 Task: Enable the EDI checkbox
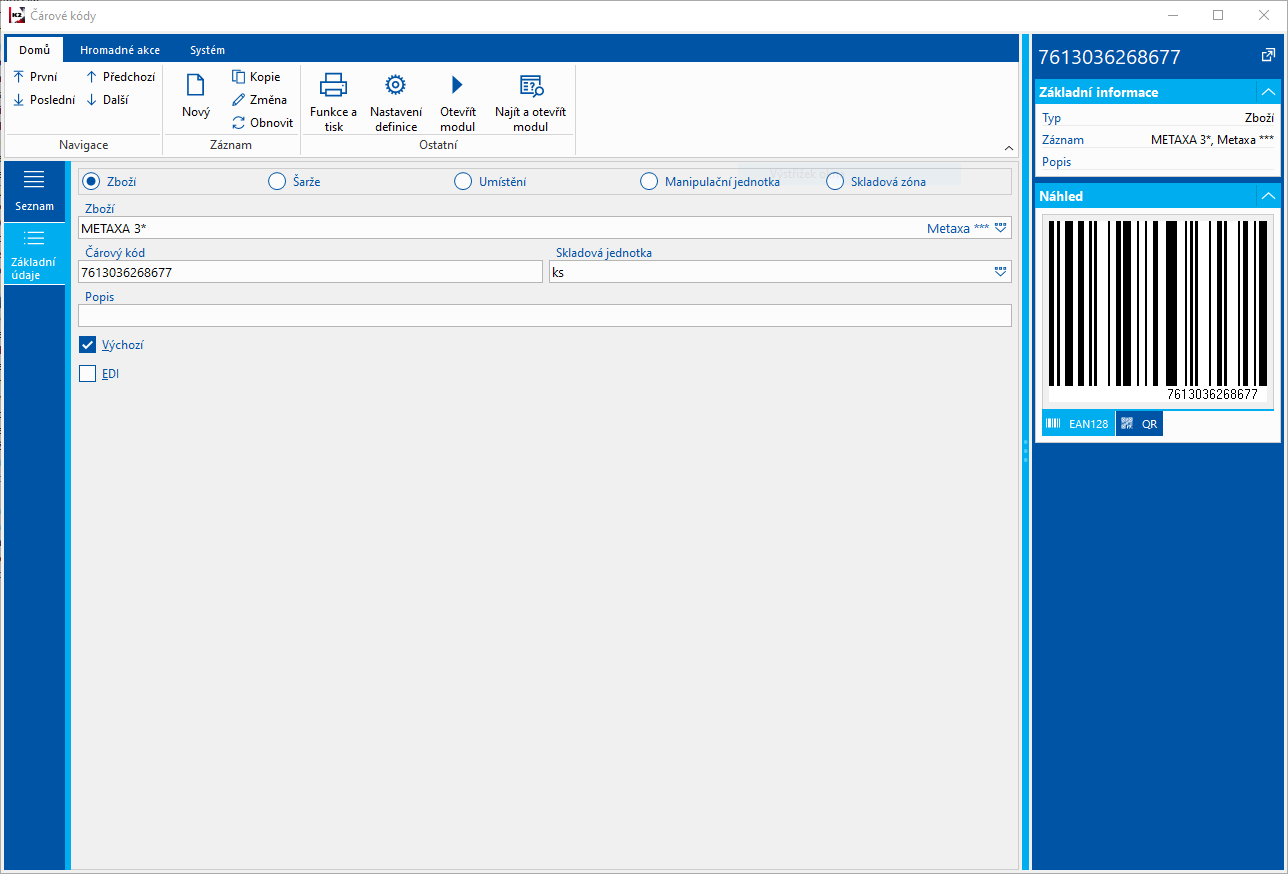pyautogui.click(x=88, y=374)
